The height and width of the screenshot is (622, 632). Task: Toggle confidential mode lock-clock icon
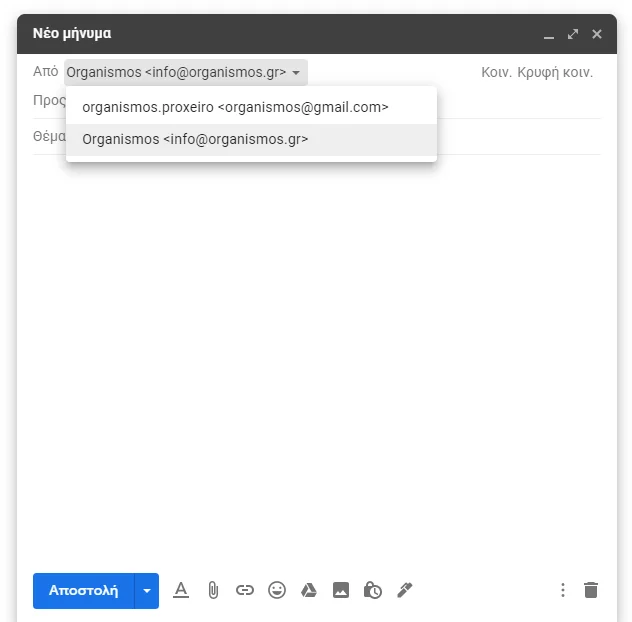[x=373, y=591]
